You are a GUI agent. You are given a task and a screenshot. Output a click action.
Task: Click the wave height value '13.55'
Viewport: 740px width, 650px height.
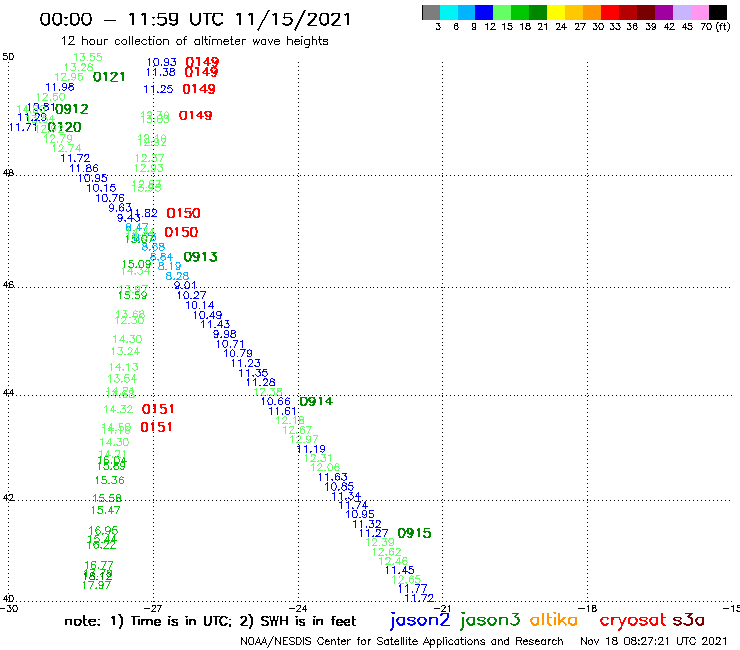pyautogui.click(x=88, y=57)
